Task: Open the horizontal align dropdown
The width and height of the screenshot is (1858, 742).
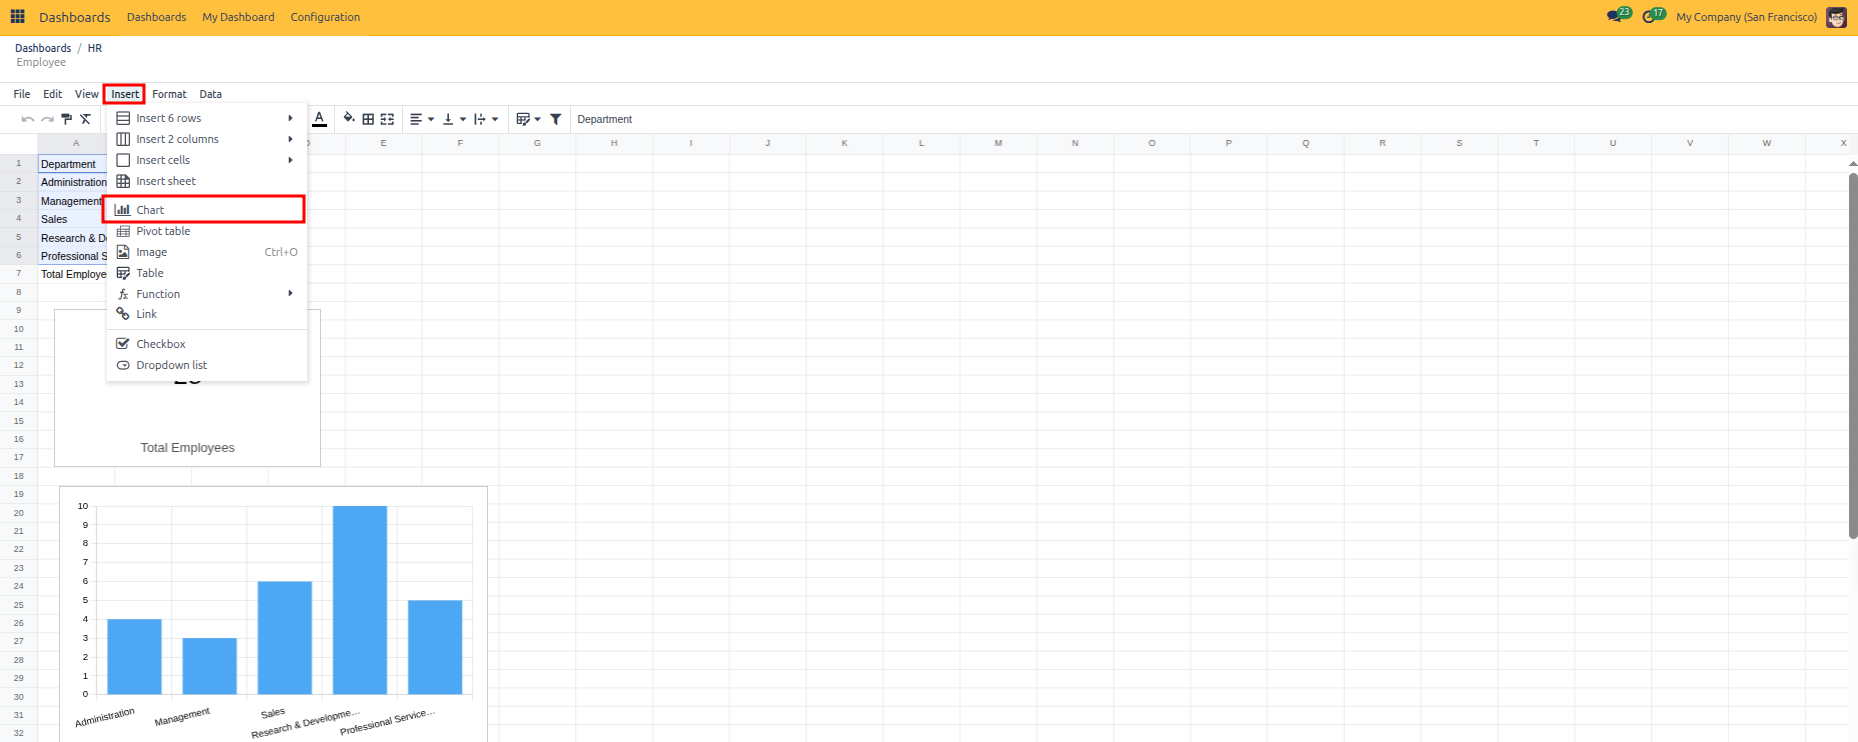Action: click(x=422, y=119)
